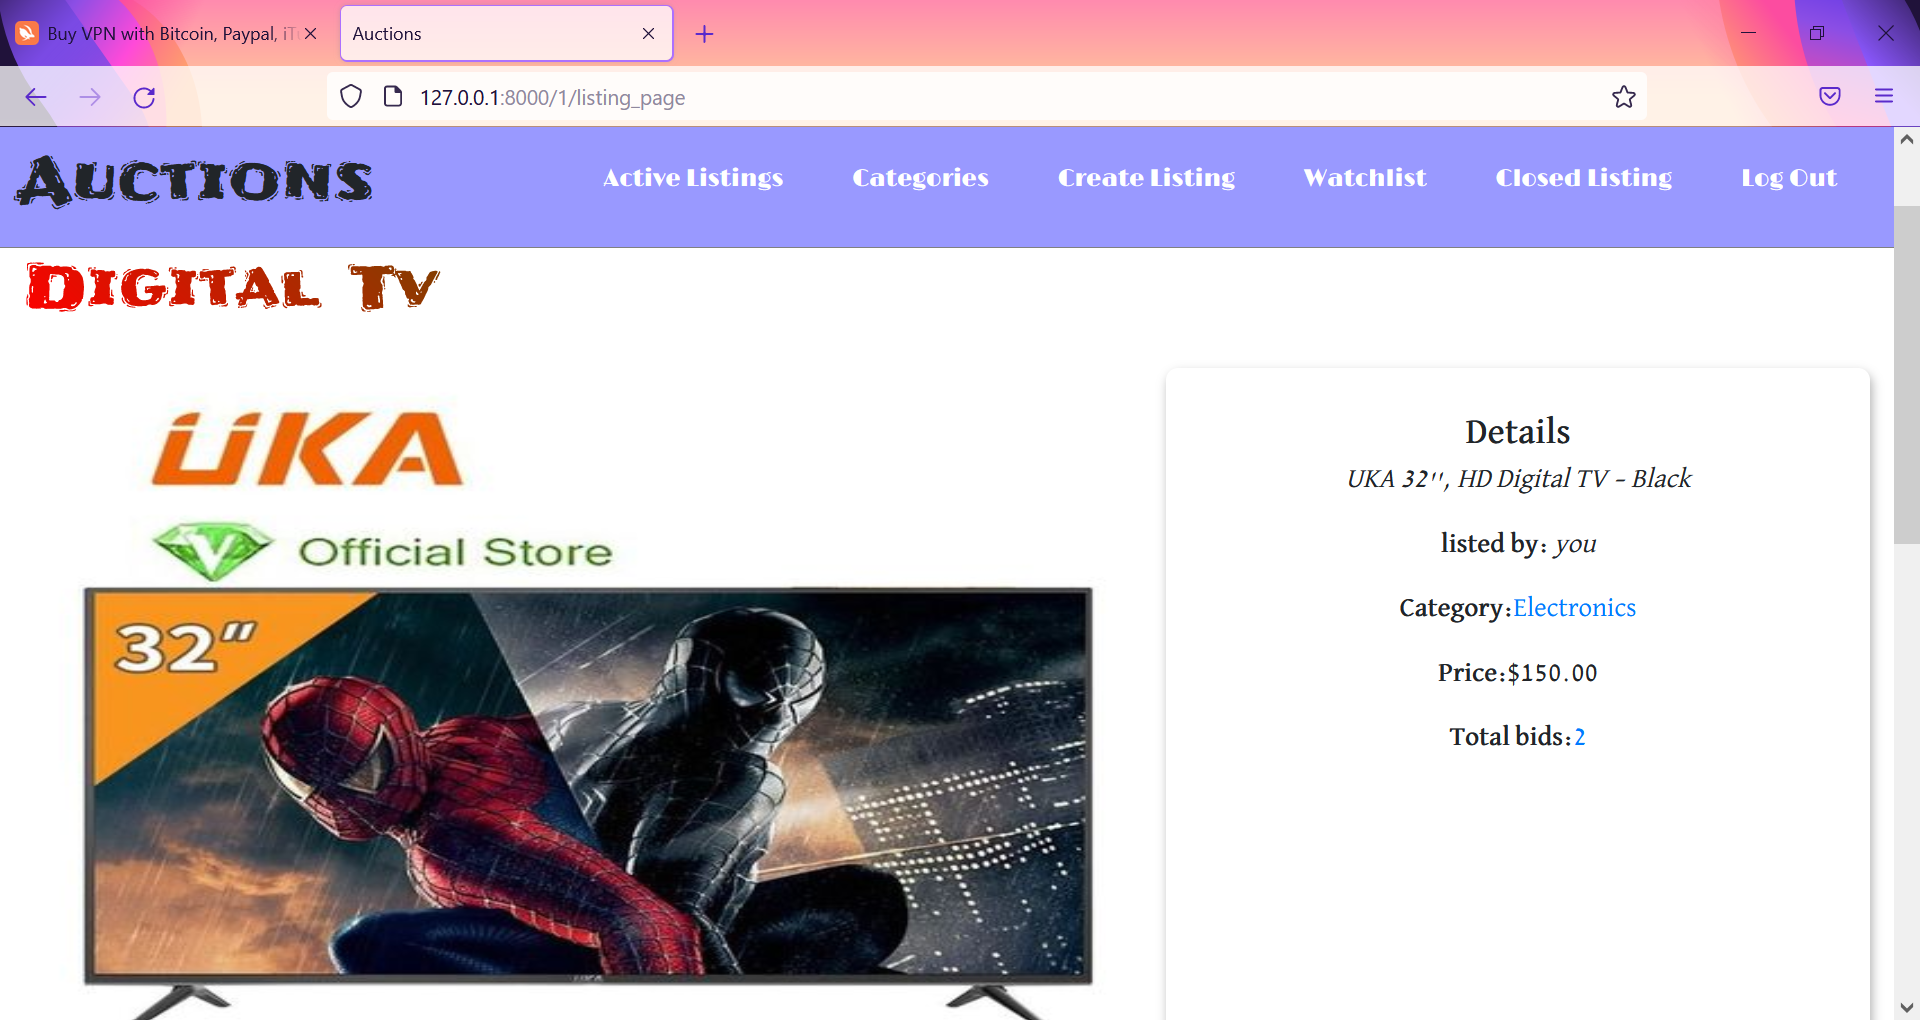The height and width of the screenshot is (1020, 1920).
Task: Close the Buy VPN tab
Action: tap(311, 34)
